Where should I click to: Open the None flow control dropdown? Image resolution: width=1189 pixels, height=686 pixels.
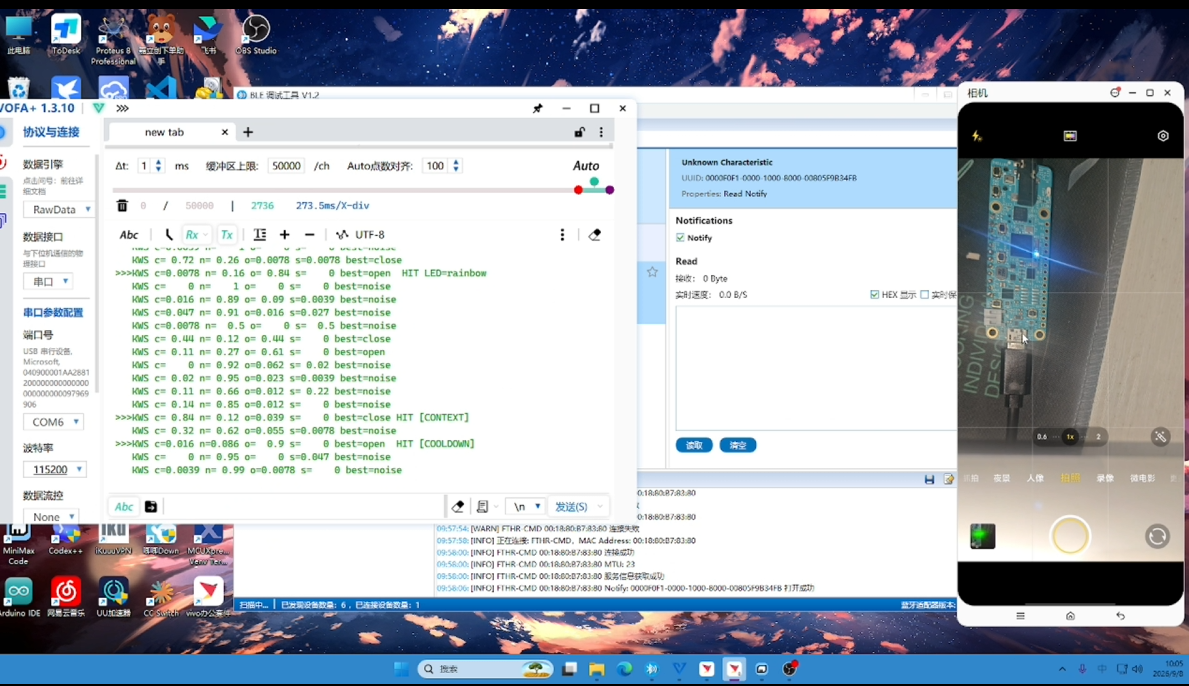[x=50, y=516]
